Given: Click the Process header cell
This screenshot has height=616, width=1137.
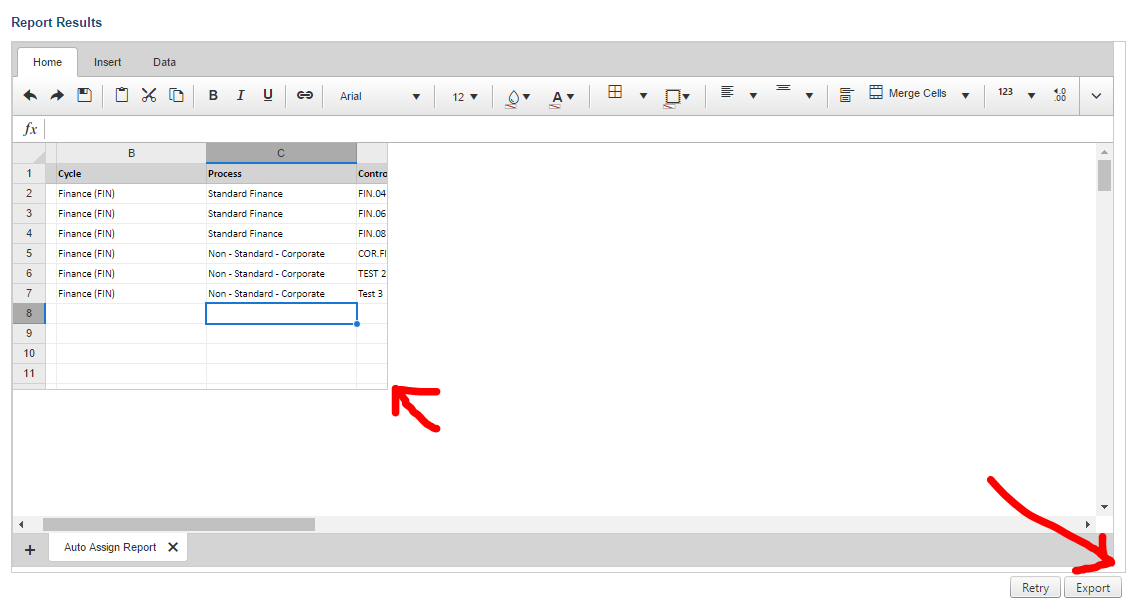Looking at the screenshot, I should pos(281,173).
